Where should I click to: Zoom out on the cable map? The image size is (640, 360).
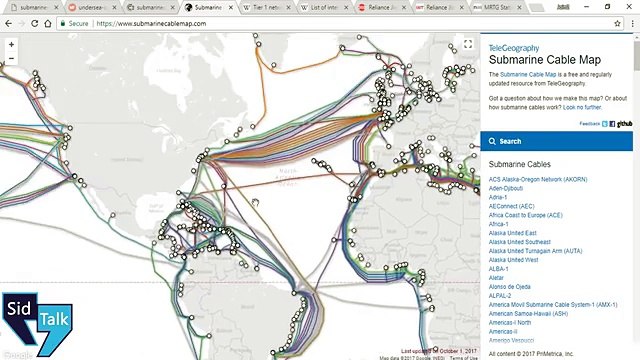pos(11,59)
